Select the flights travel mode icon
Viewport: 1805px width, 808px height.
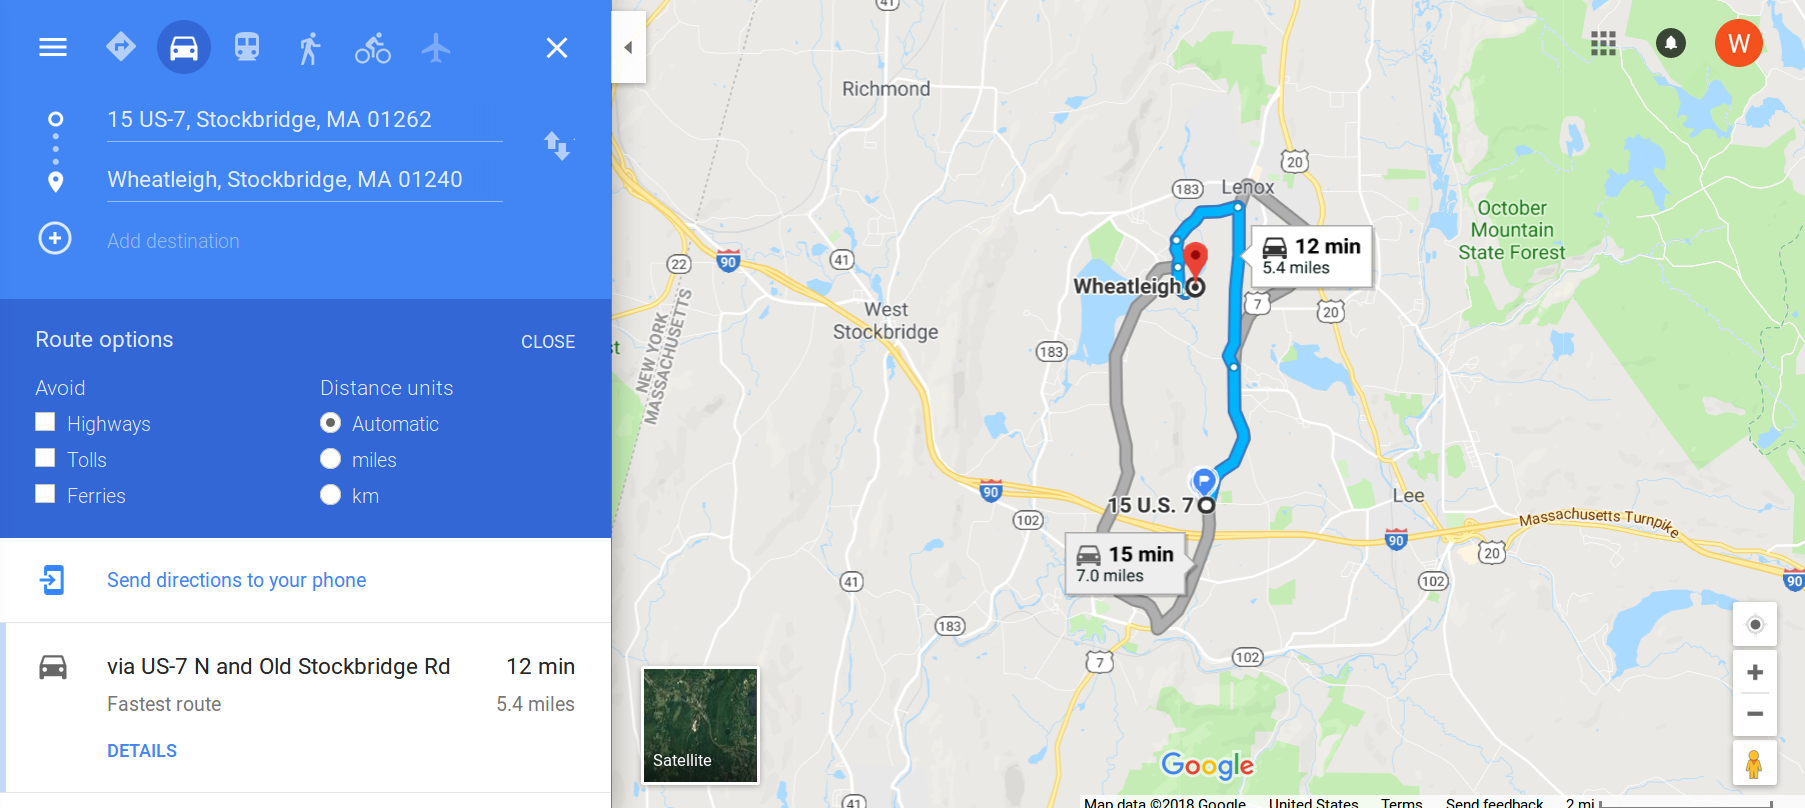click(436, 47)
